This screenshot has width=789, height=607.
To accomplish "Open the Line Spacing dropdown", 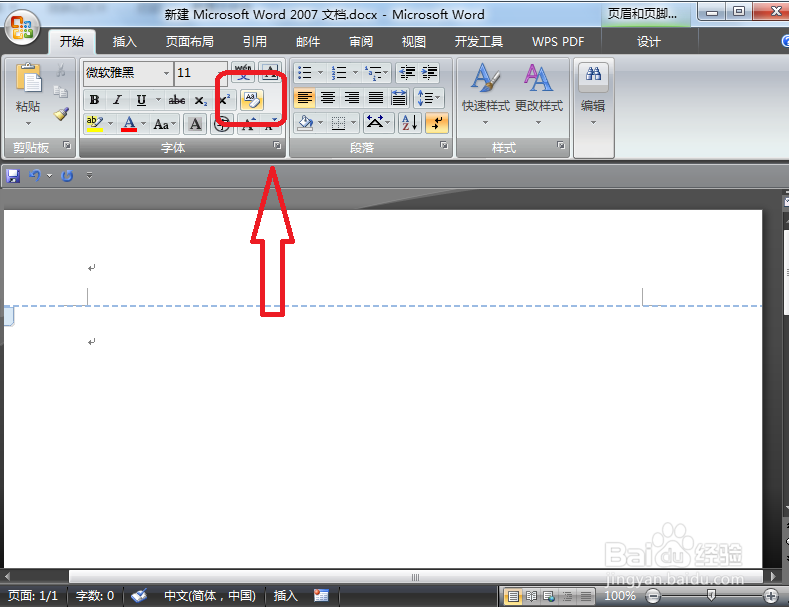I will (428, 98).
